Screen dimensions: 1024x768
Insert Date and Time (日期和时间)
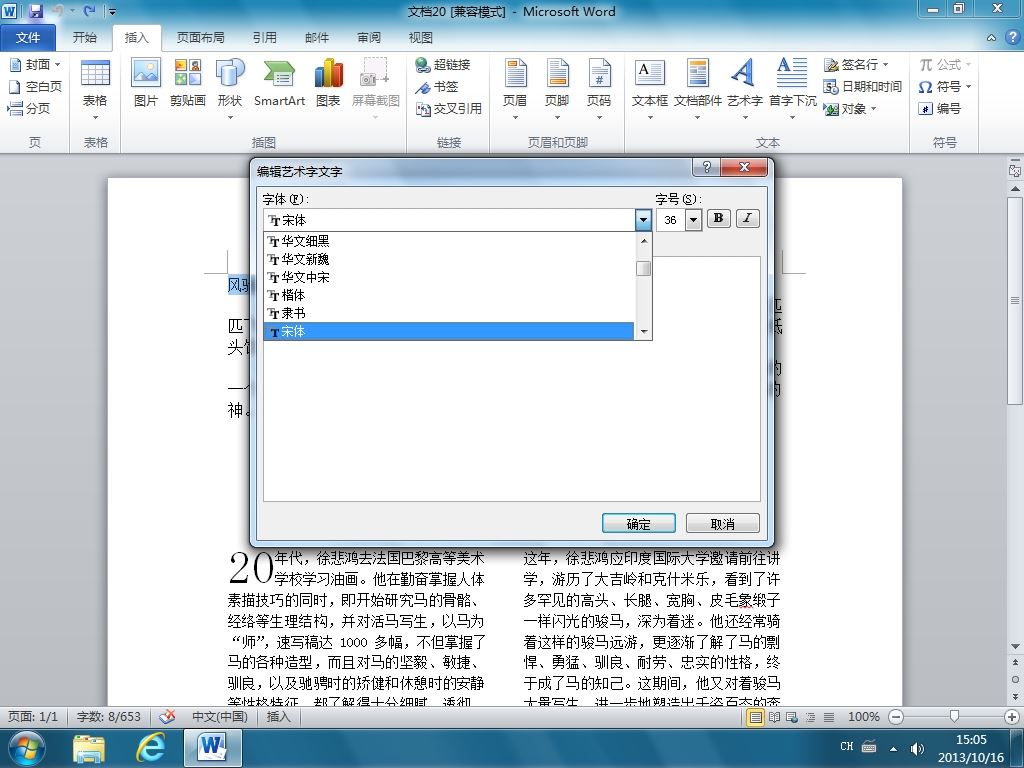pyautogui.click(x=863, y=86)
